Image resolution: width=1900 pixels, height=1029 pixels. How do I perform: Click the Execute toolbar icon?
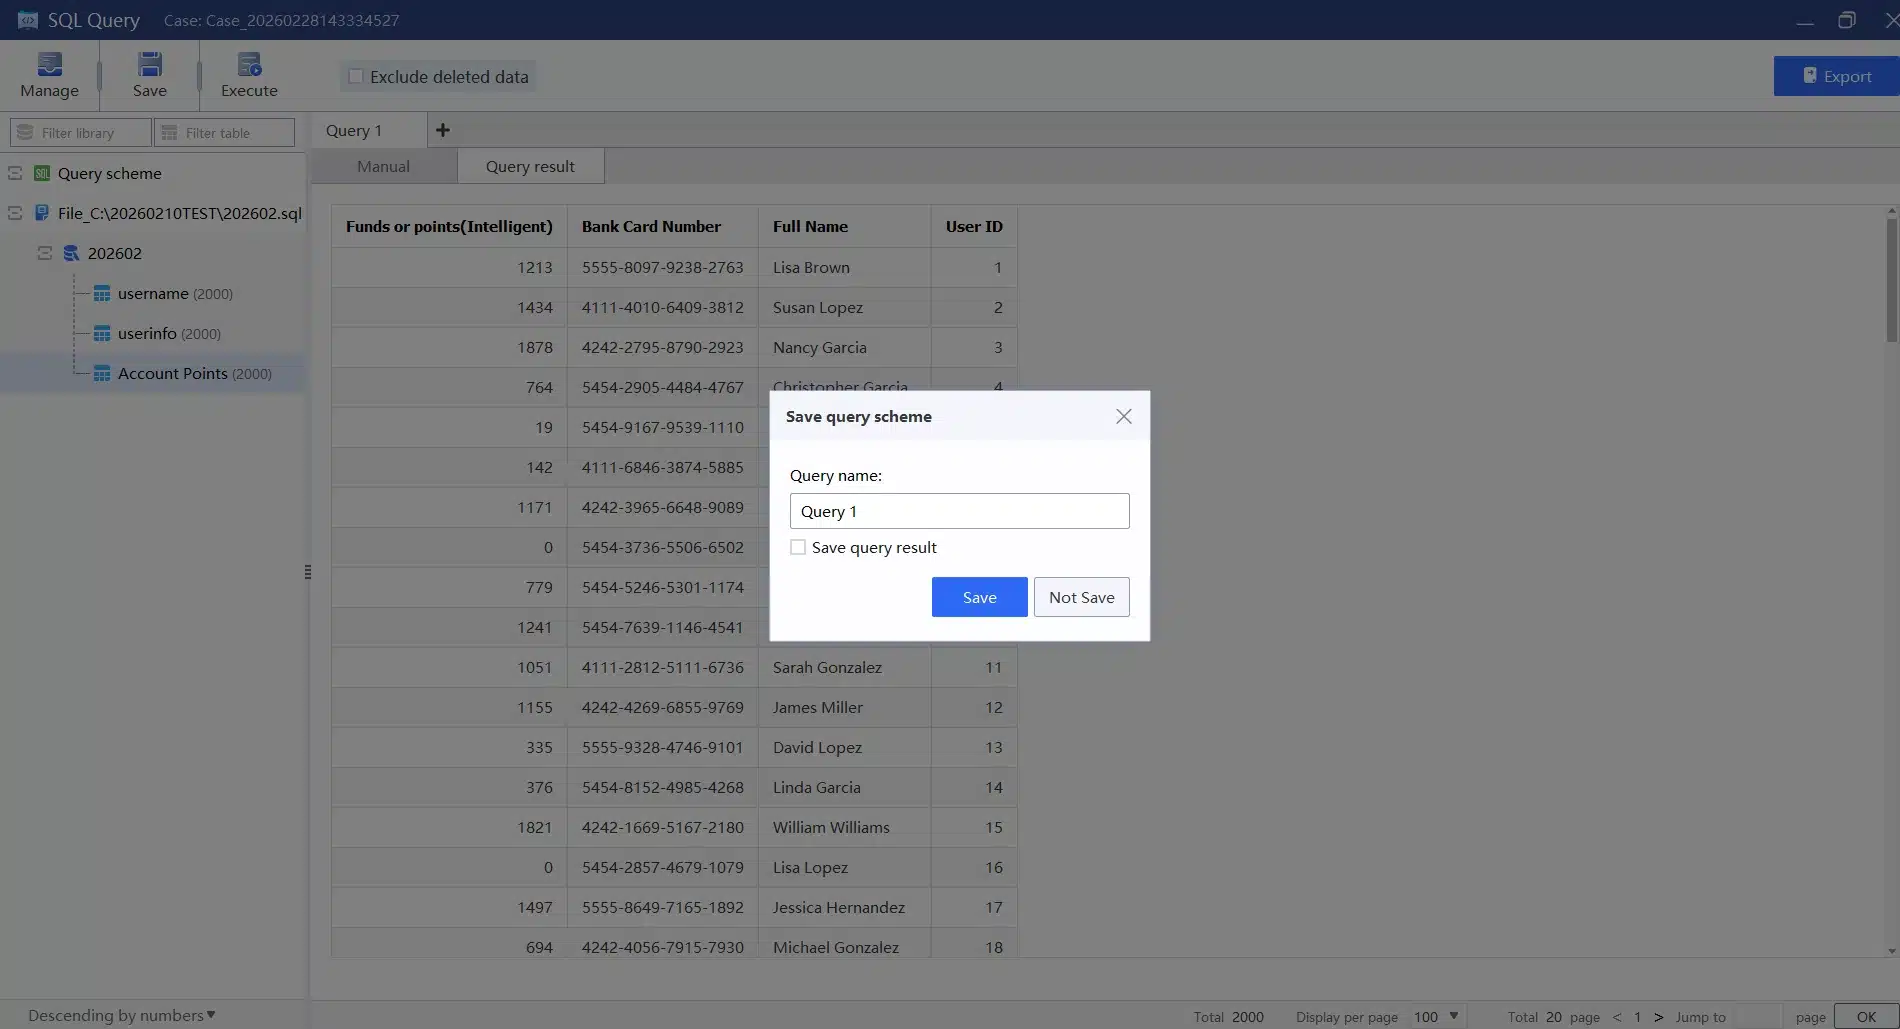click(x=248, y=66)
